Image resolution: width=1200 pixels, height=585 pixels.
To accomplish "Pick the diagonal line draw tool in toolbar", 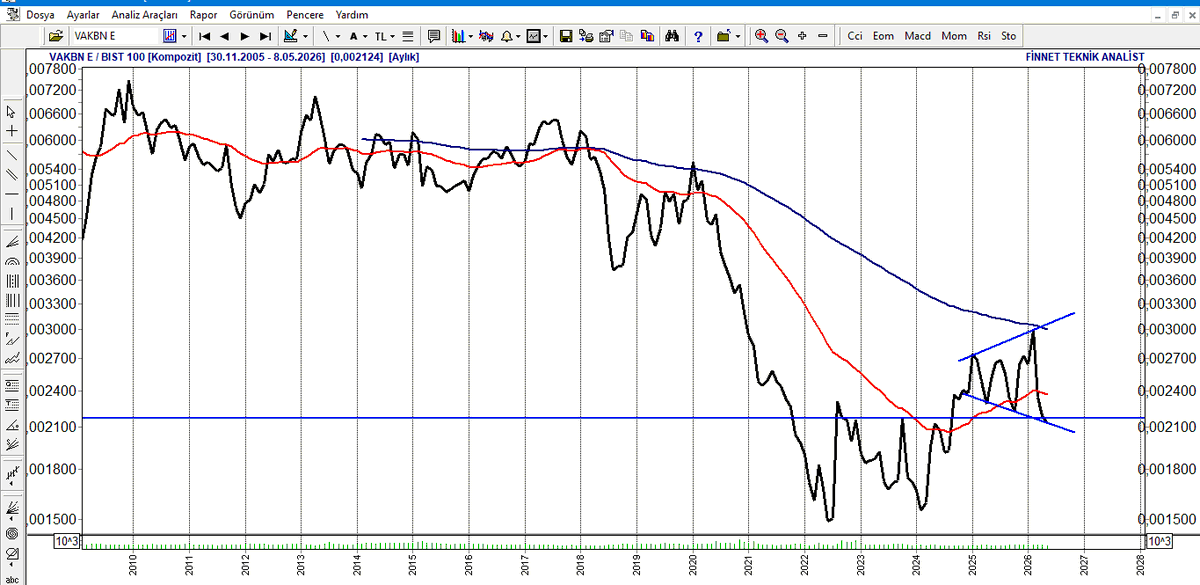I will [326, 36].
